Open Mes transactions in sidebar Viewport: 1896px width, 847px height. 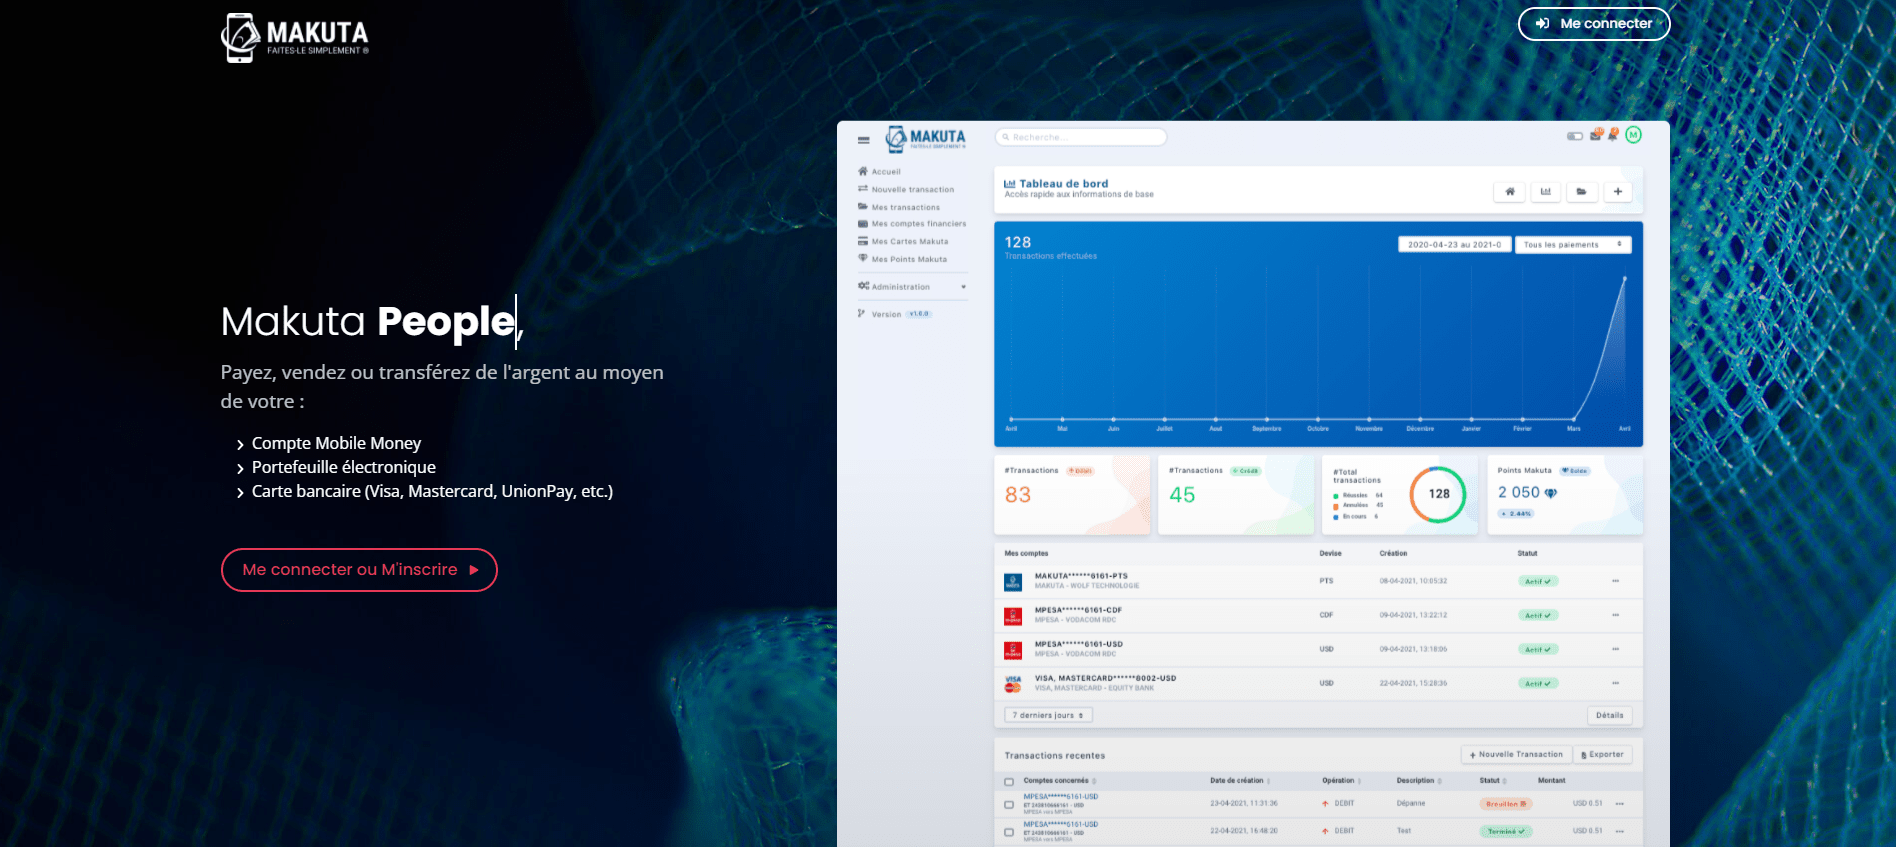(899, 208)
